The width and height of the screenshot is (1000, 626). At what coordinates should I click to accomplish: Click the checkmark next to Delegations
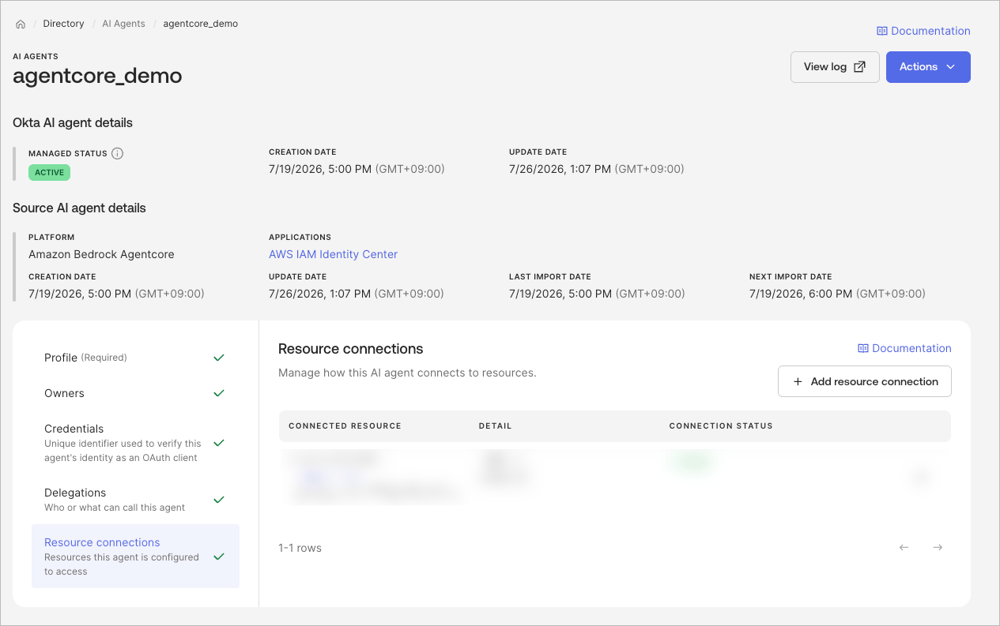tap(219, 500)
